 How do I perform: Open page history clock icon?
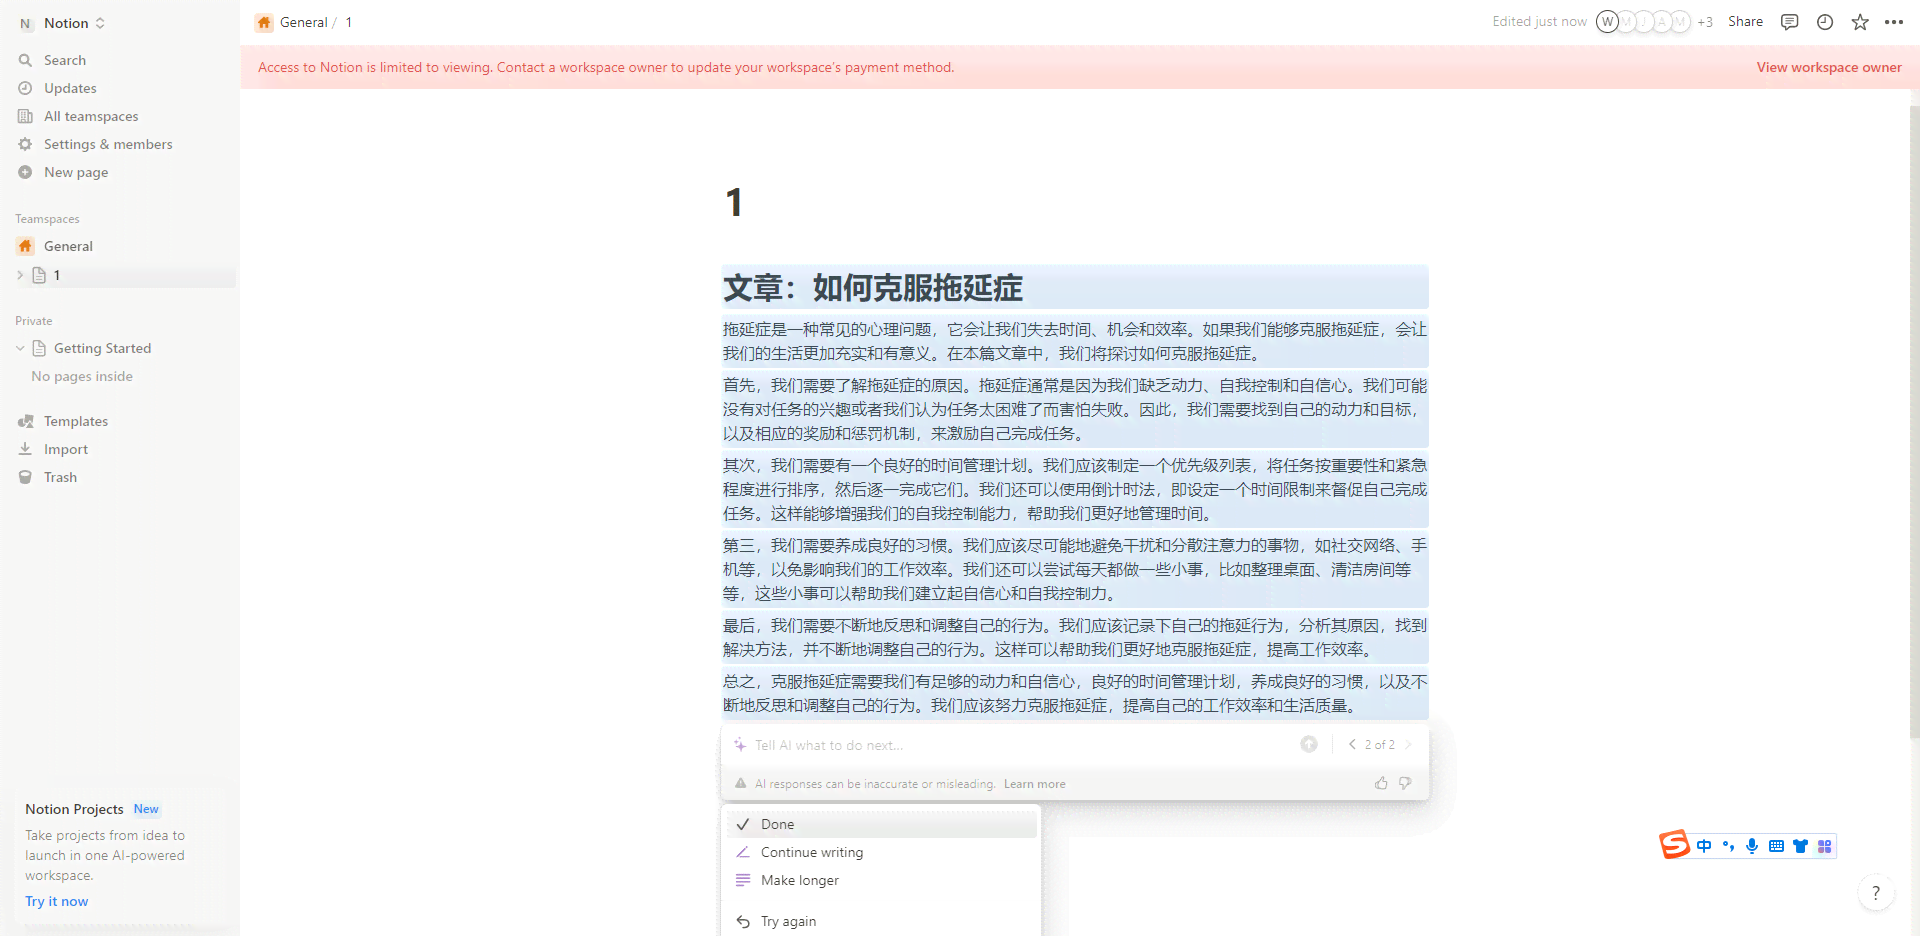(1825, 22)
